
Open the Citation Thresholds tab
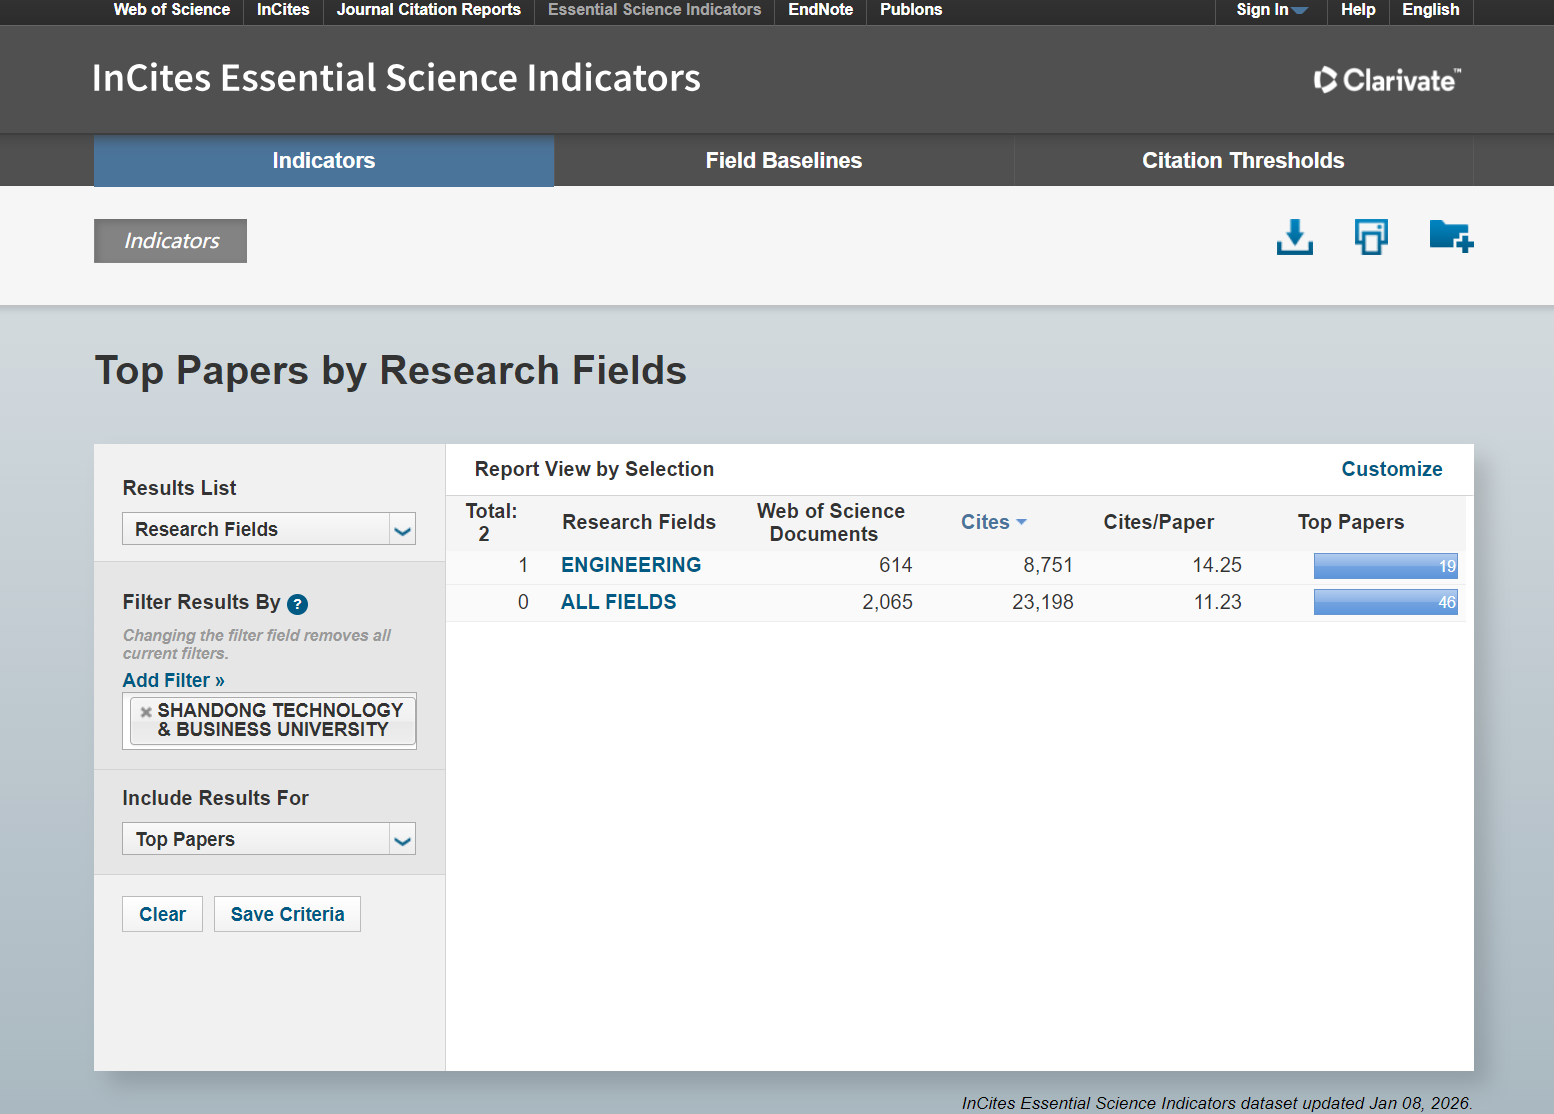[1242, 161]
